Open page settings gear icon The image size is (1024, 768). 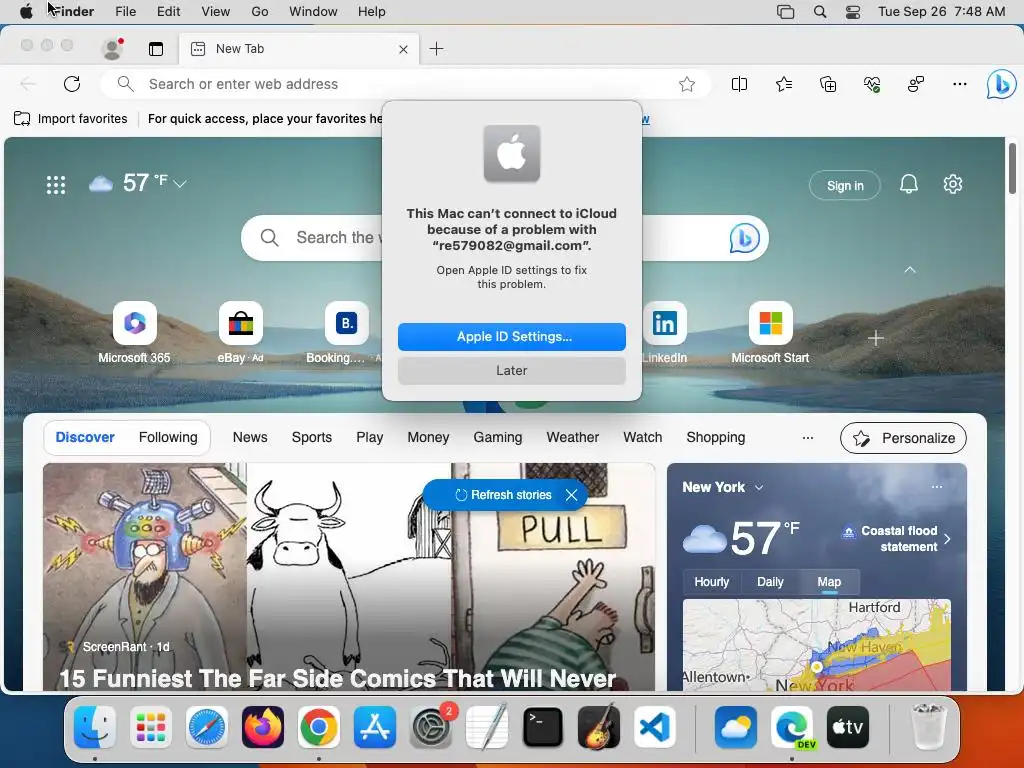click(x=953, y=184)
